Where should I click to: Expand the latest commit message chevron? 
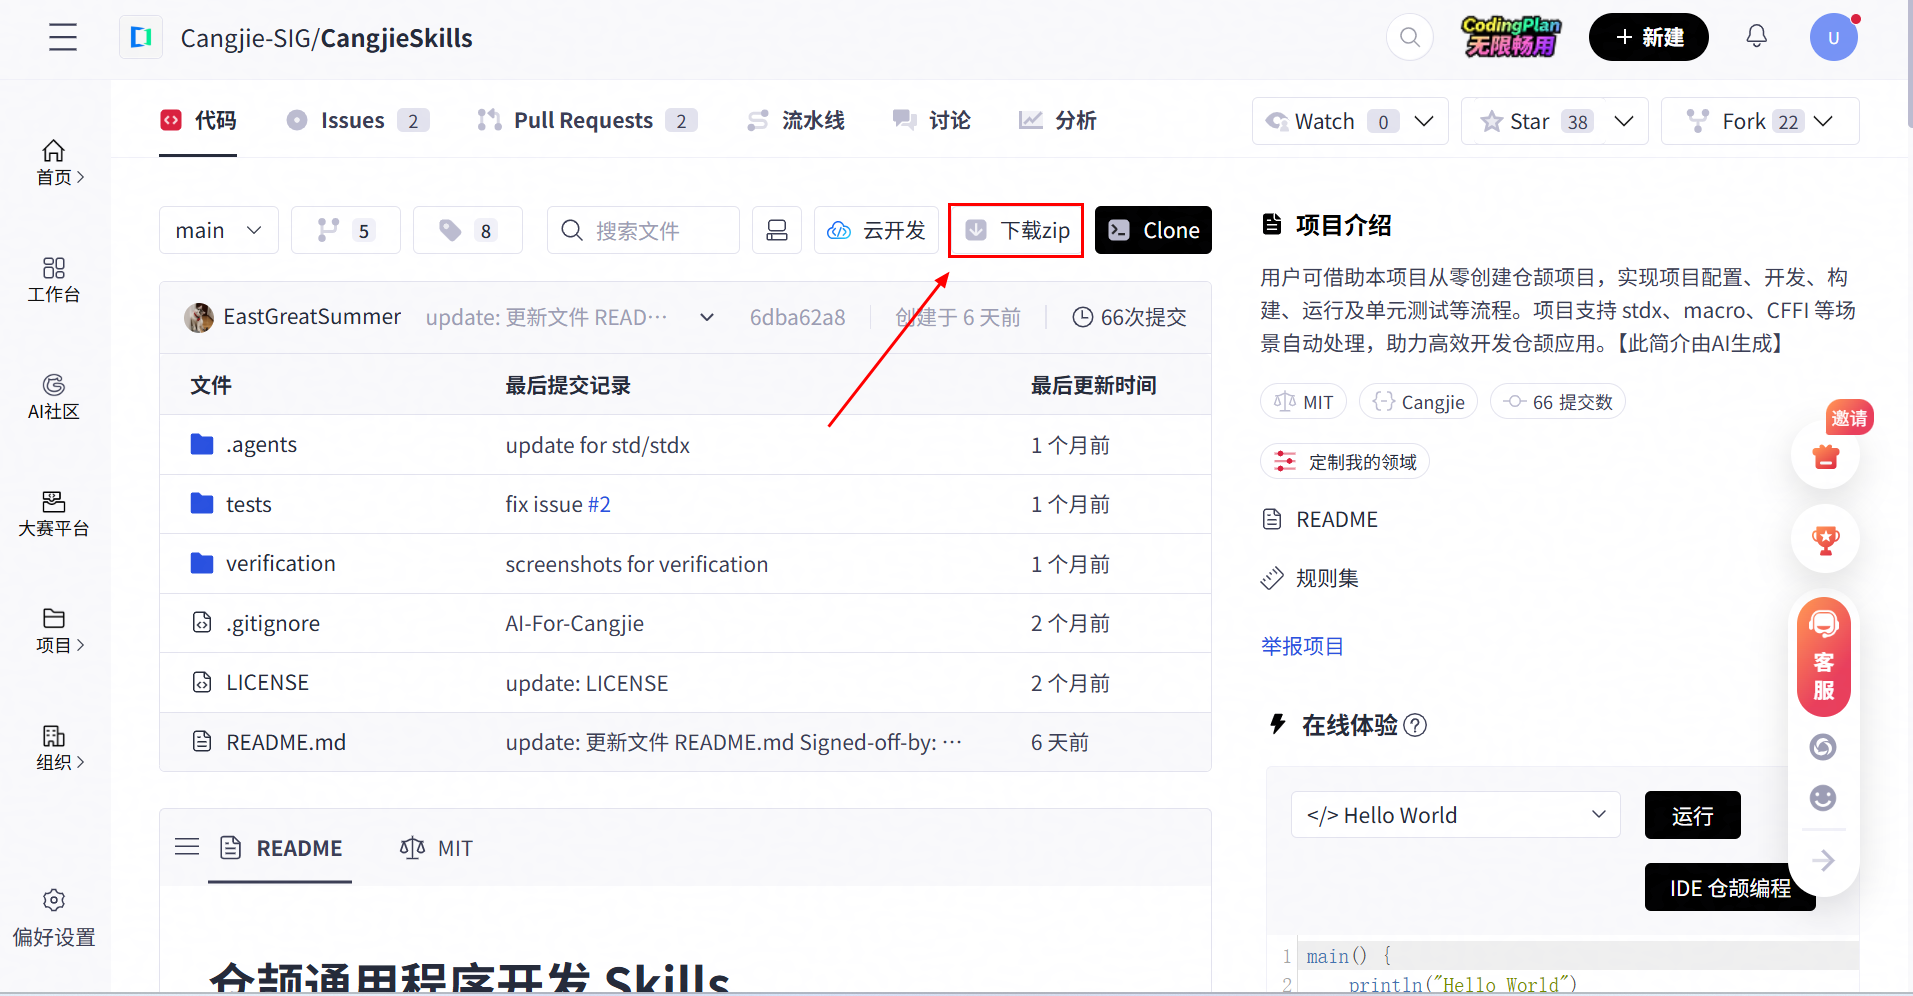point(707,317)
